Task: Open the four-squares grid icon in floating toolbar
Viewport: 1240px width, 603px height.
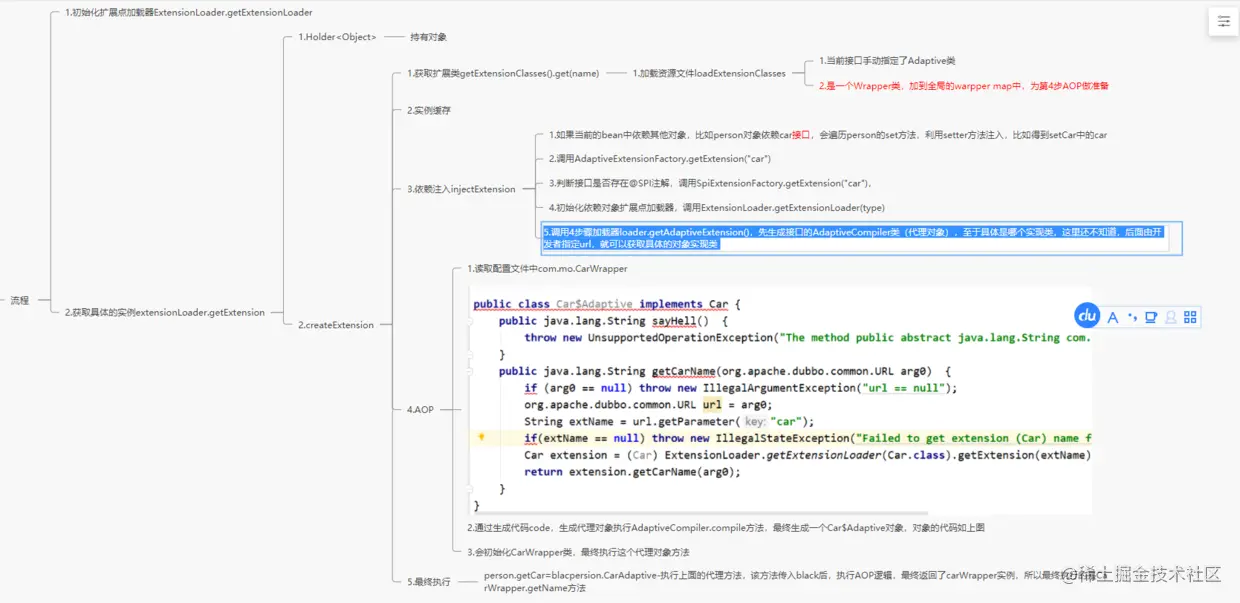Action: coord(1190,317)
